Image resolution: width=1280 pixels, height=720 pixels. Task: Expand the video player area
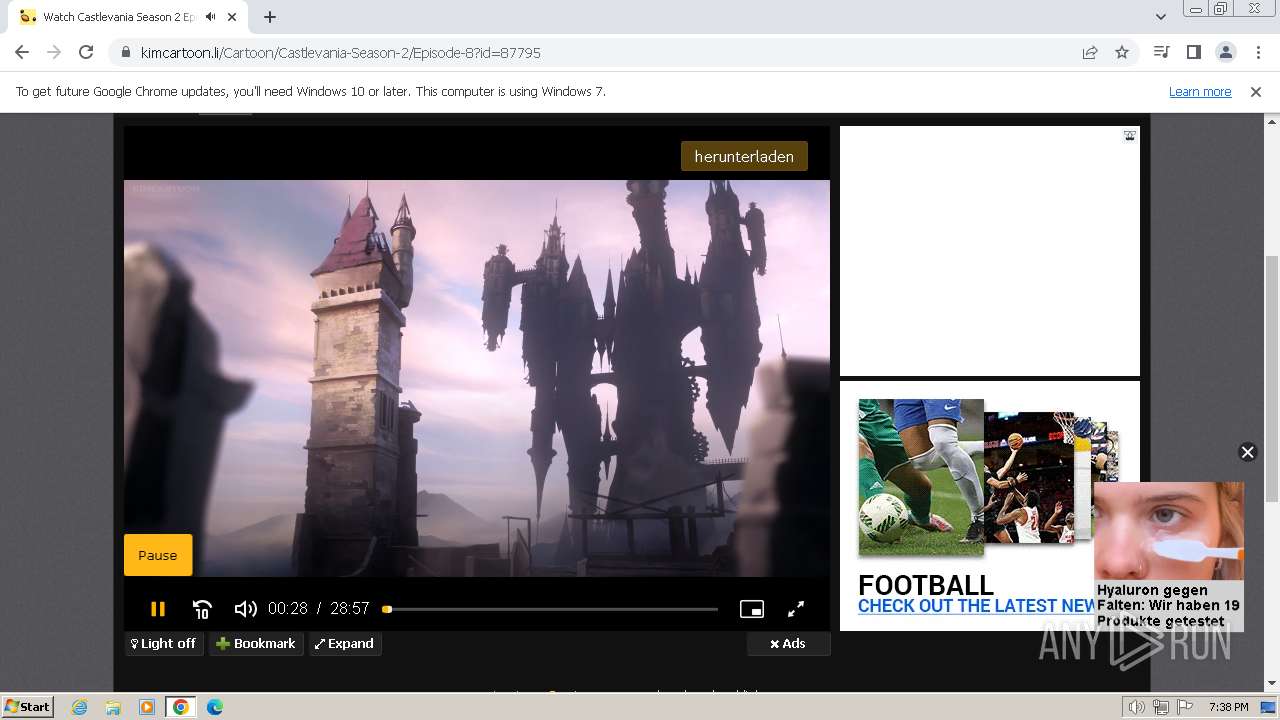345,643
